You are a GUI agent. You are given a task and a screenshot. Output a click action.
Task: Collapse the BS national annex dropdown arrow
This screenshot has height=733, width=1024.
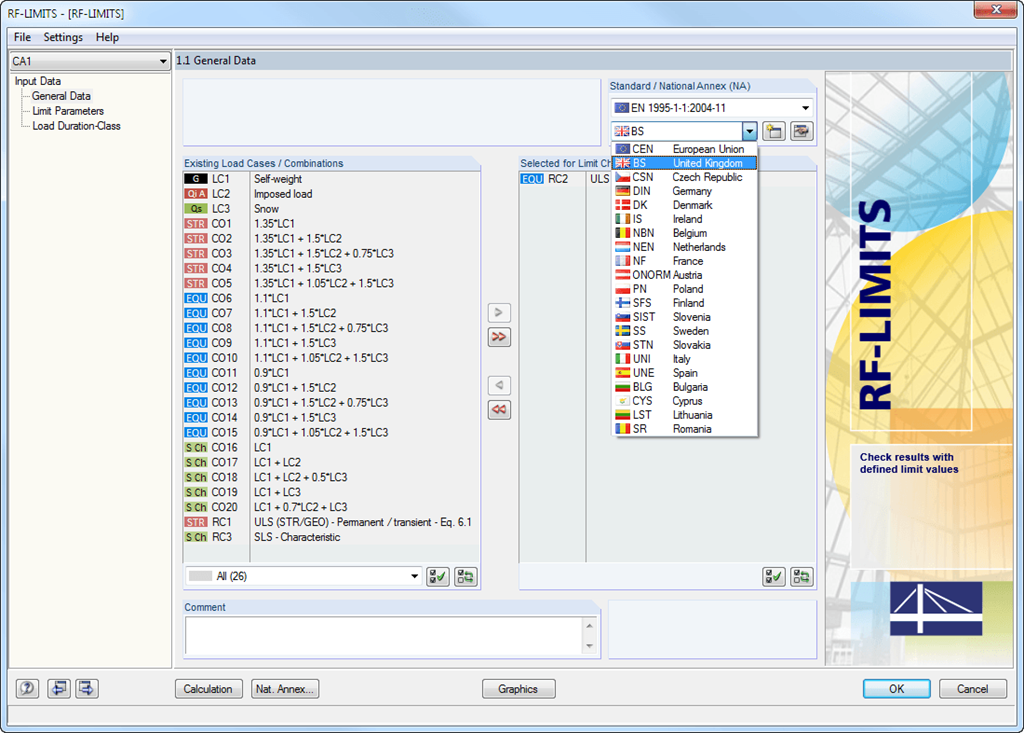[x=750, y=131]
